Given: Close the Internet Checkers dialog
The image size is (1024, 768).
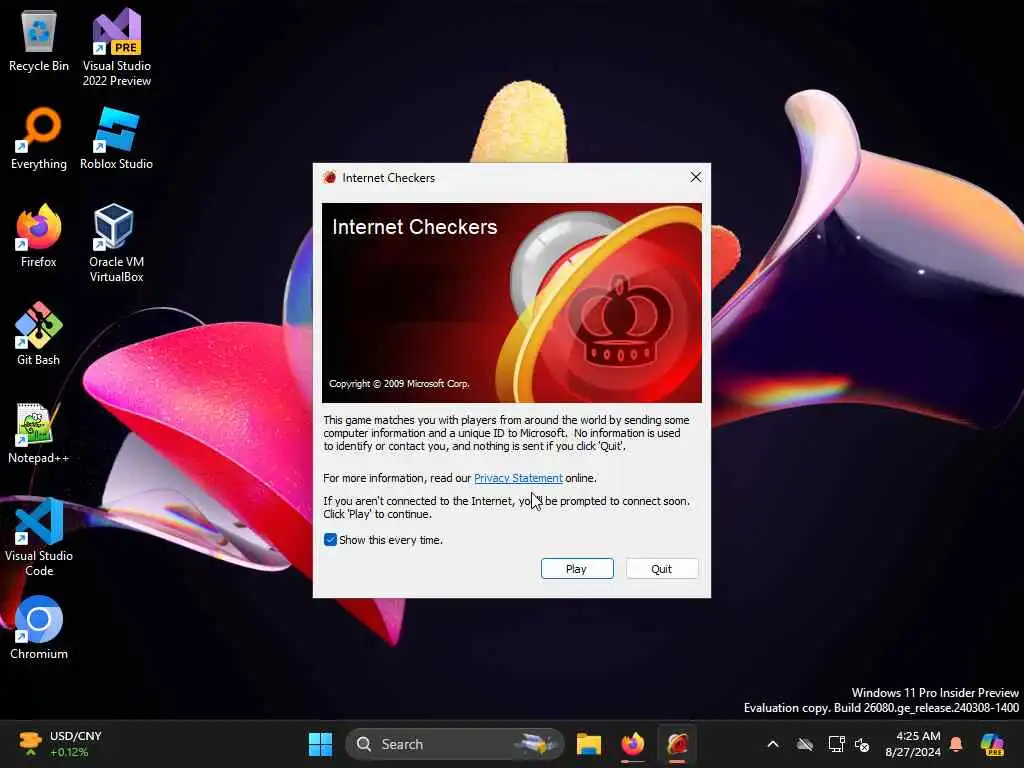Looking at the screenshot, I should tap(696, 177).
